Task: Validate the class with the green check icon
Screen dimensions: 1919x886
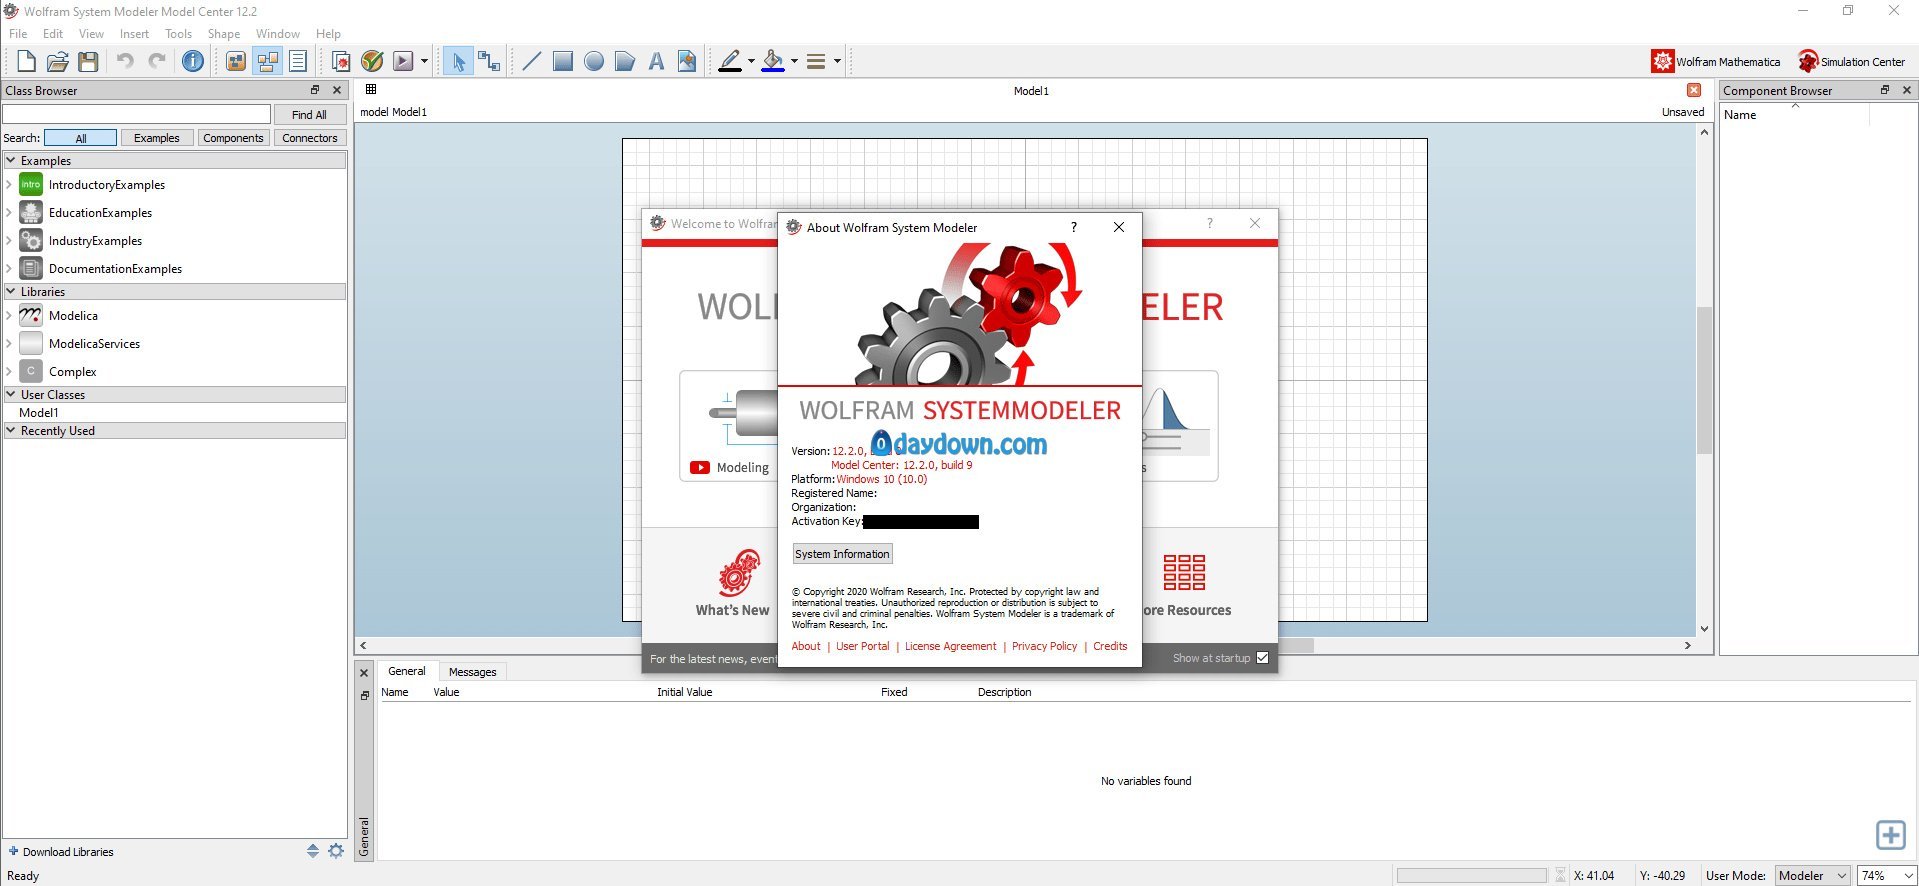Action: coord(372,62)
